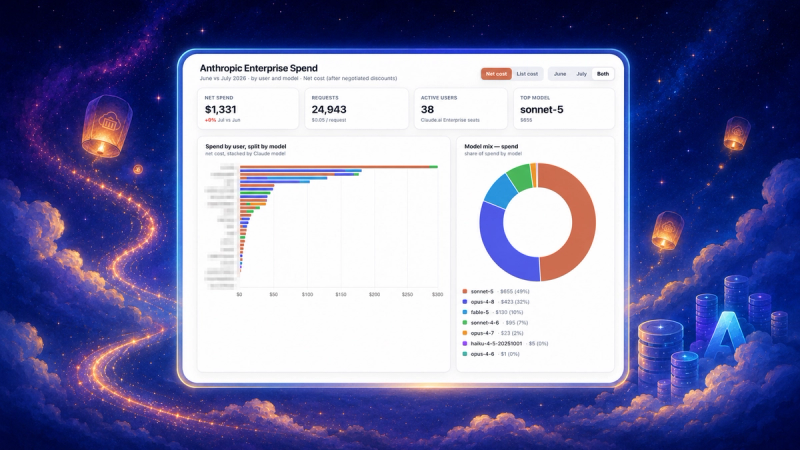
Task: Click the opus-4-8 legend label
Action: 483,302
